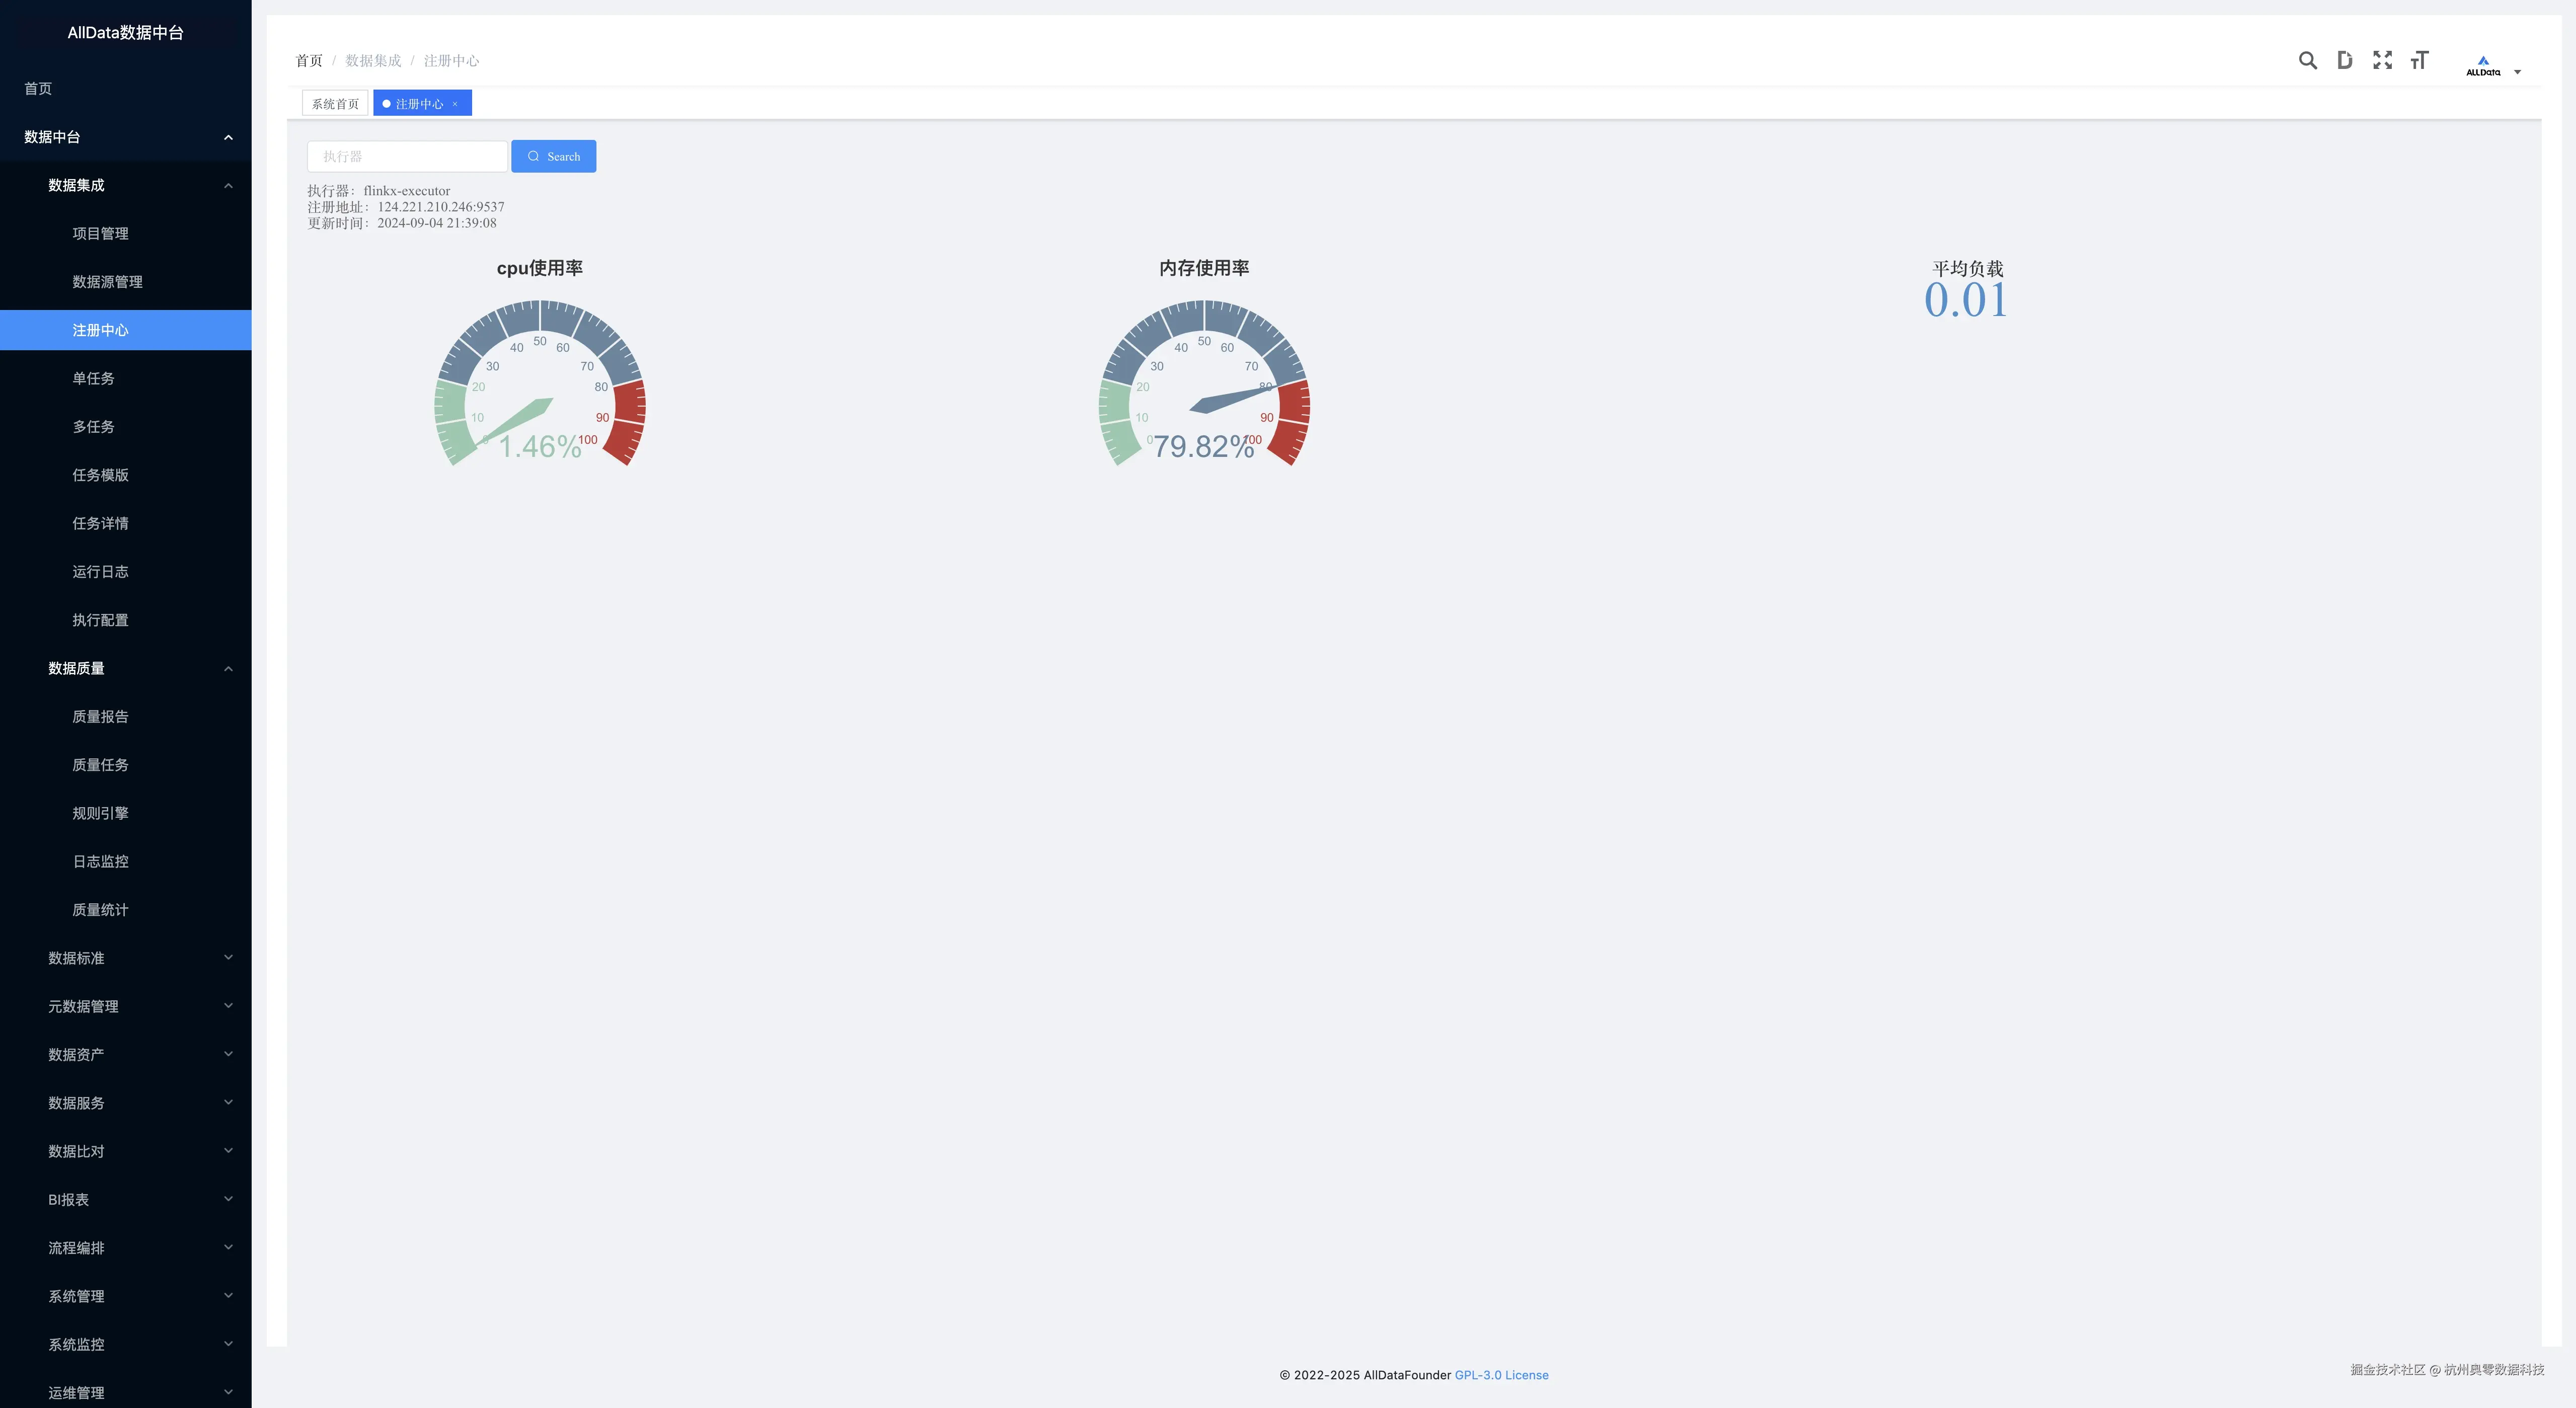Viewport: 2576px width, 1408px height.
Task: Focus the 执行器 search input field
Action: click(407, 156)
